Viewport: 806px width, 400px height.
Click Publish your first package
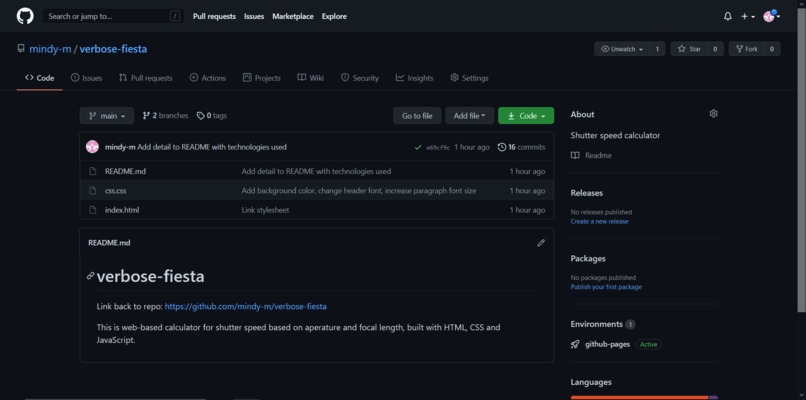tap(606, 287)
